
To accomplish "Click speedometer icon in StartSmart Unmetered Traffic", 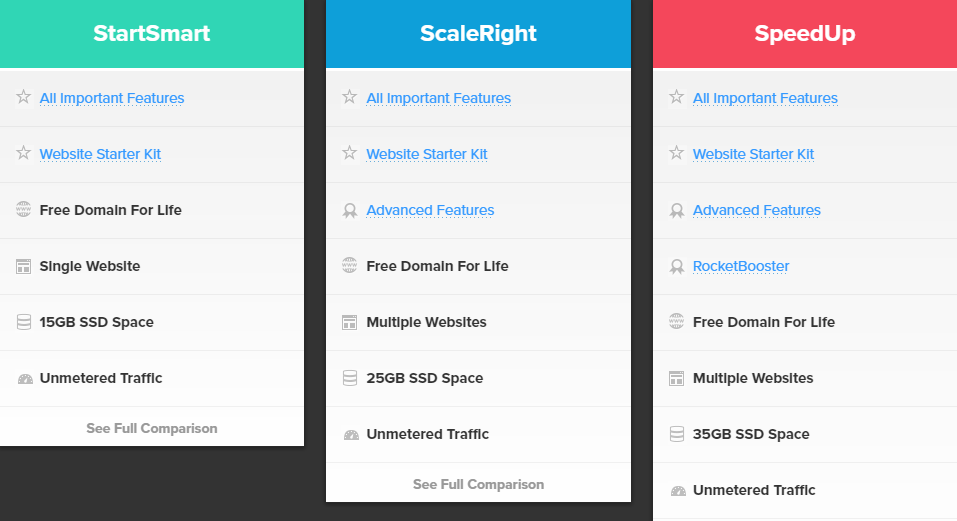I will [x=24, y=379].
